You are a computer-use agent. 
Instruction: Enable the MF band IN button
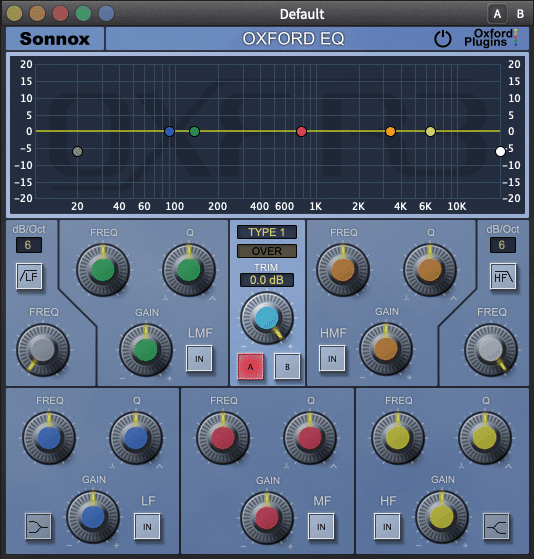click(321, 526)
